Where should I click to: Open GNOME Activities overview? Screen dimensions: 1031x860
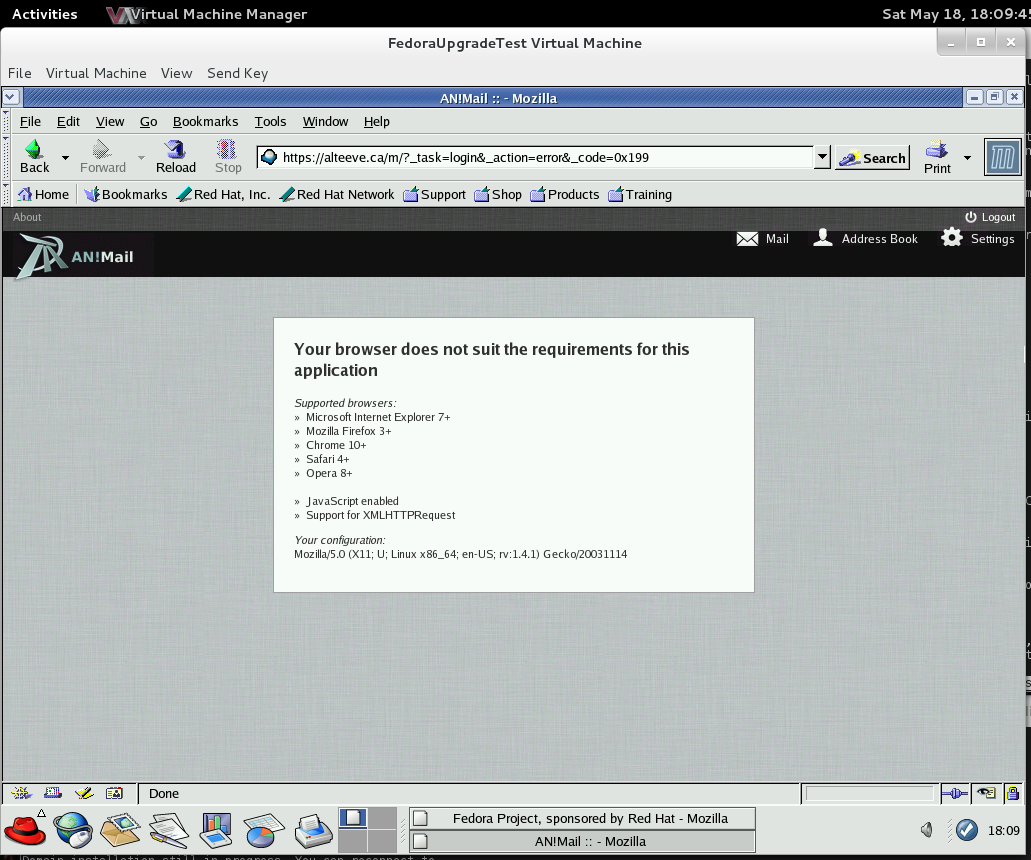click(x=44, y=14)
